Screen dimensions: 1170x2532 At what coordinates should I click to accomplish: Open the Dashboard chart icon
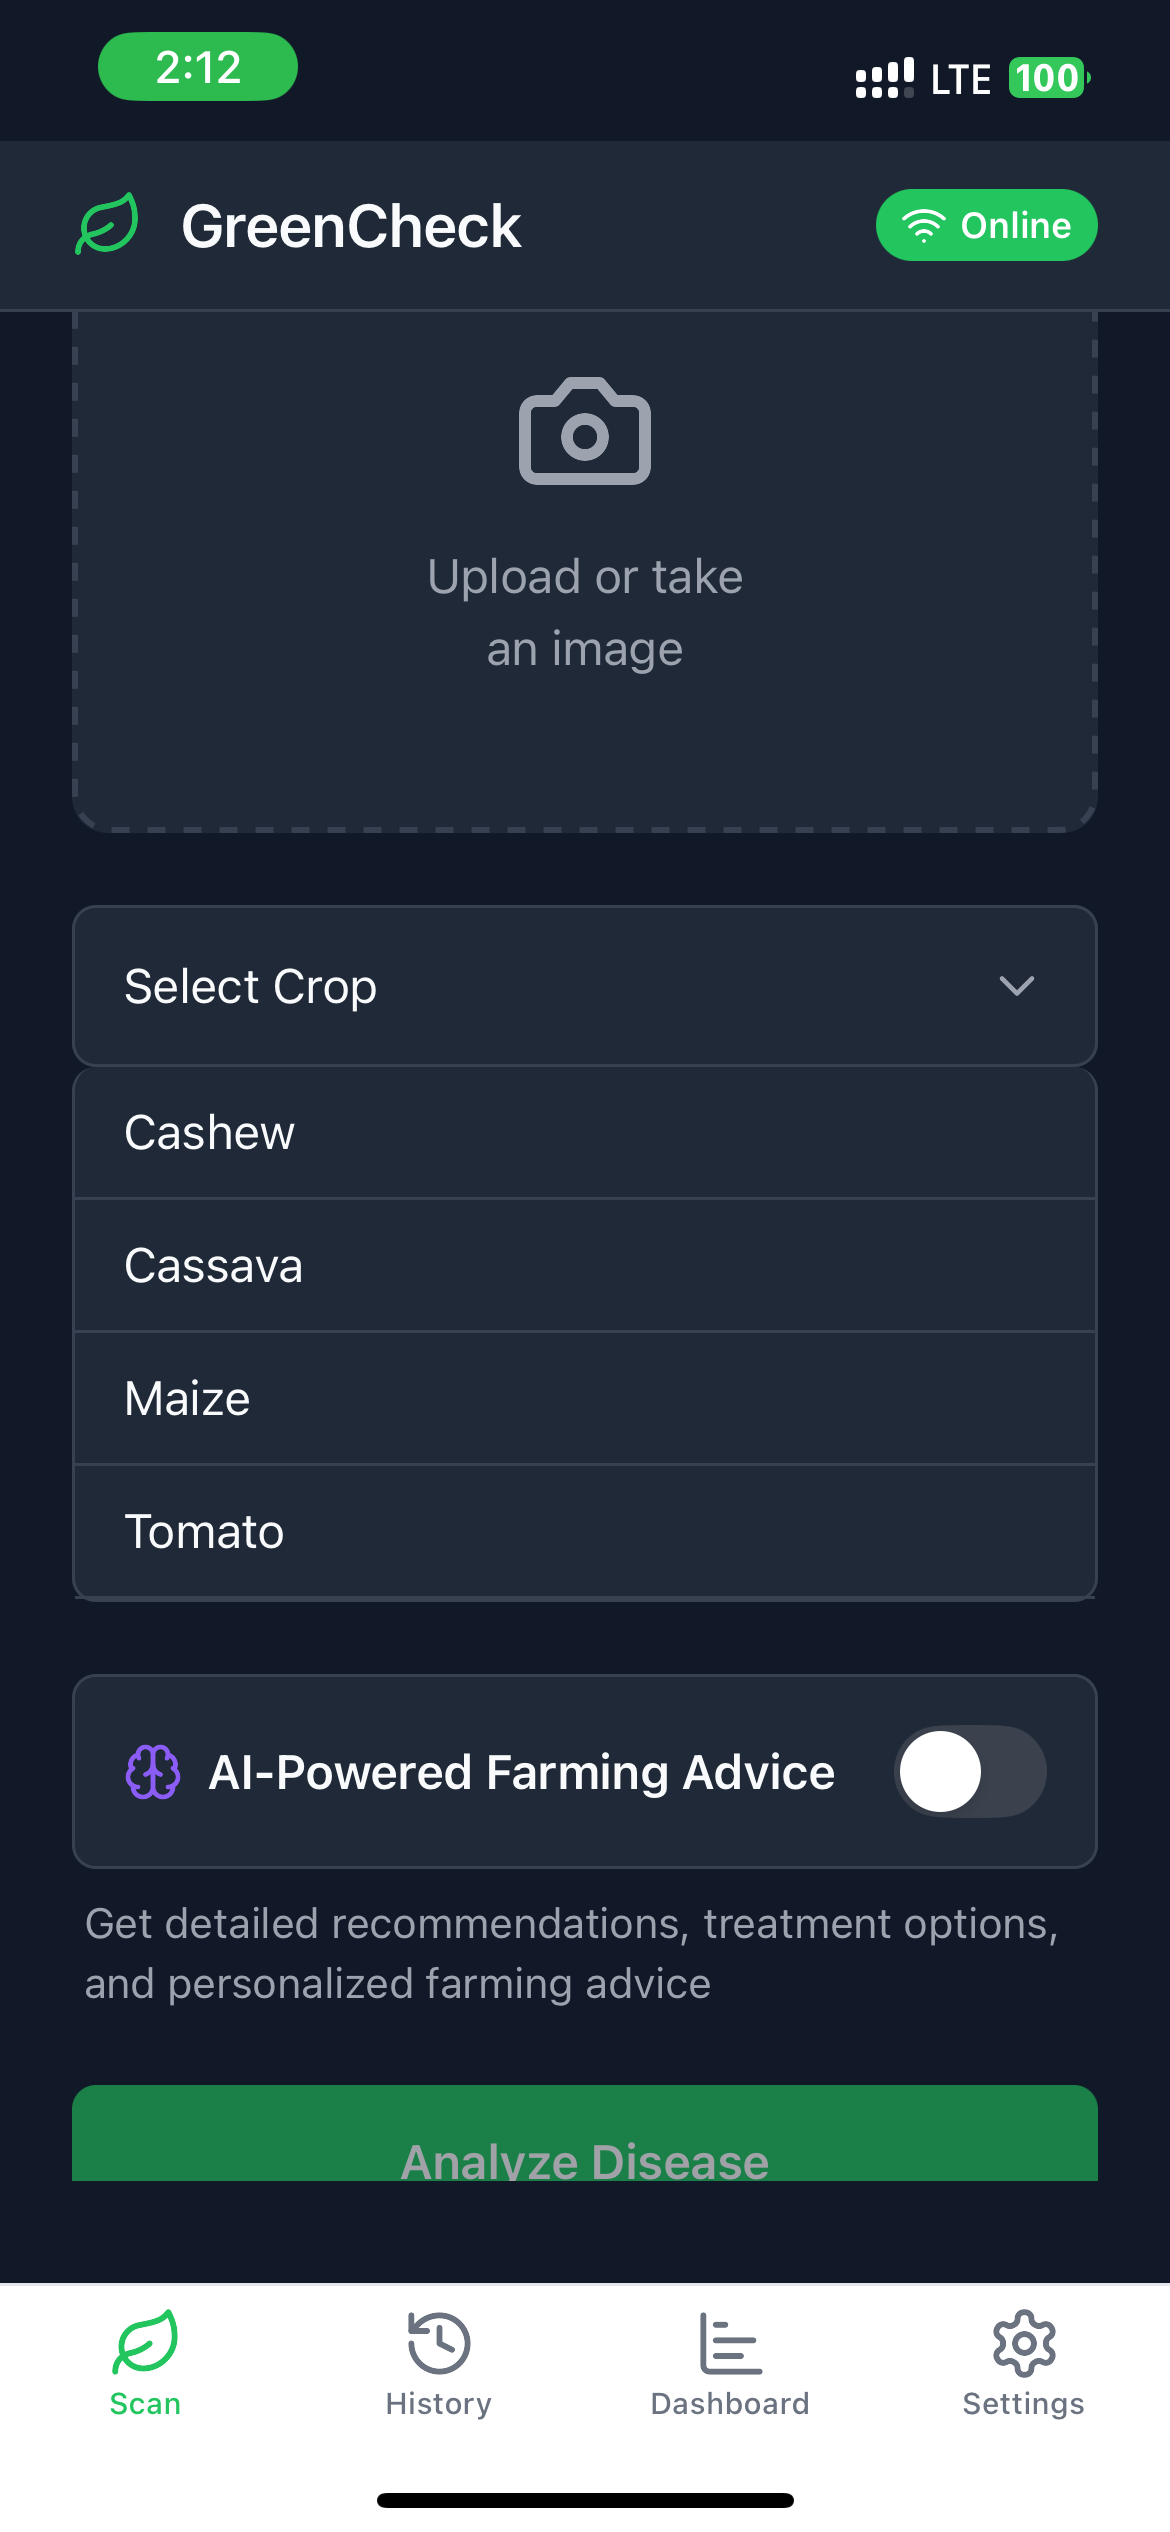click(730, 2342)
